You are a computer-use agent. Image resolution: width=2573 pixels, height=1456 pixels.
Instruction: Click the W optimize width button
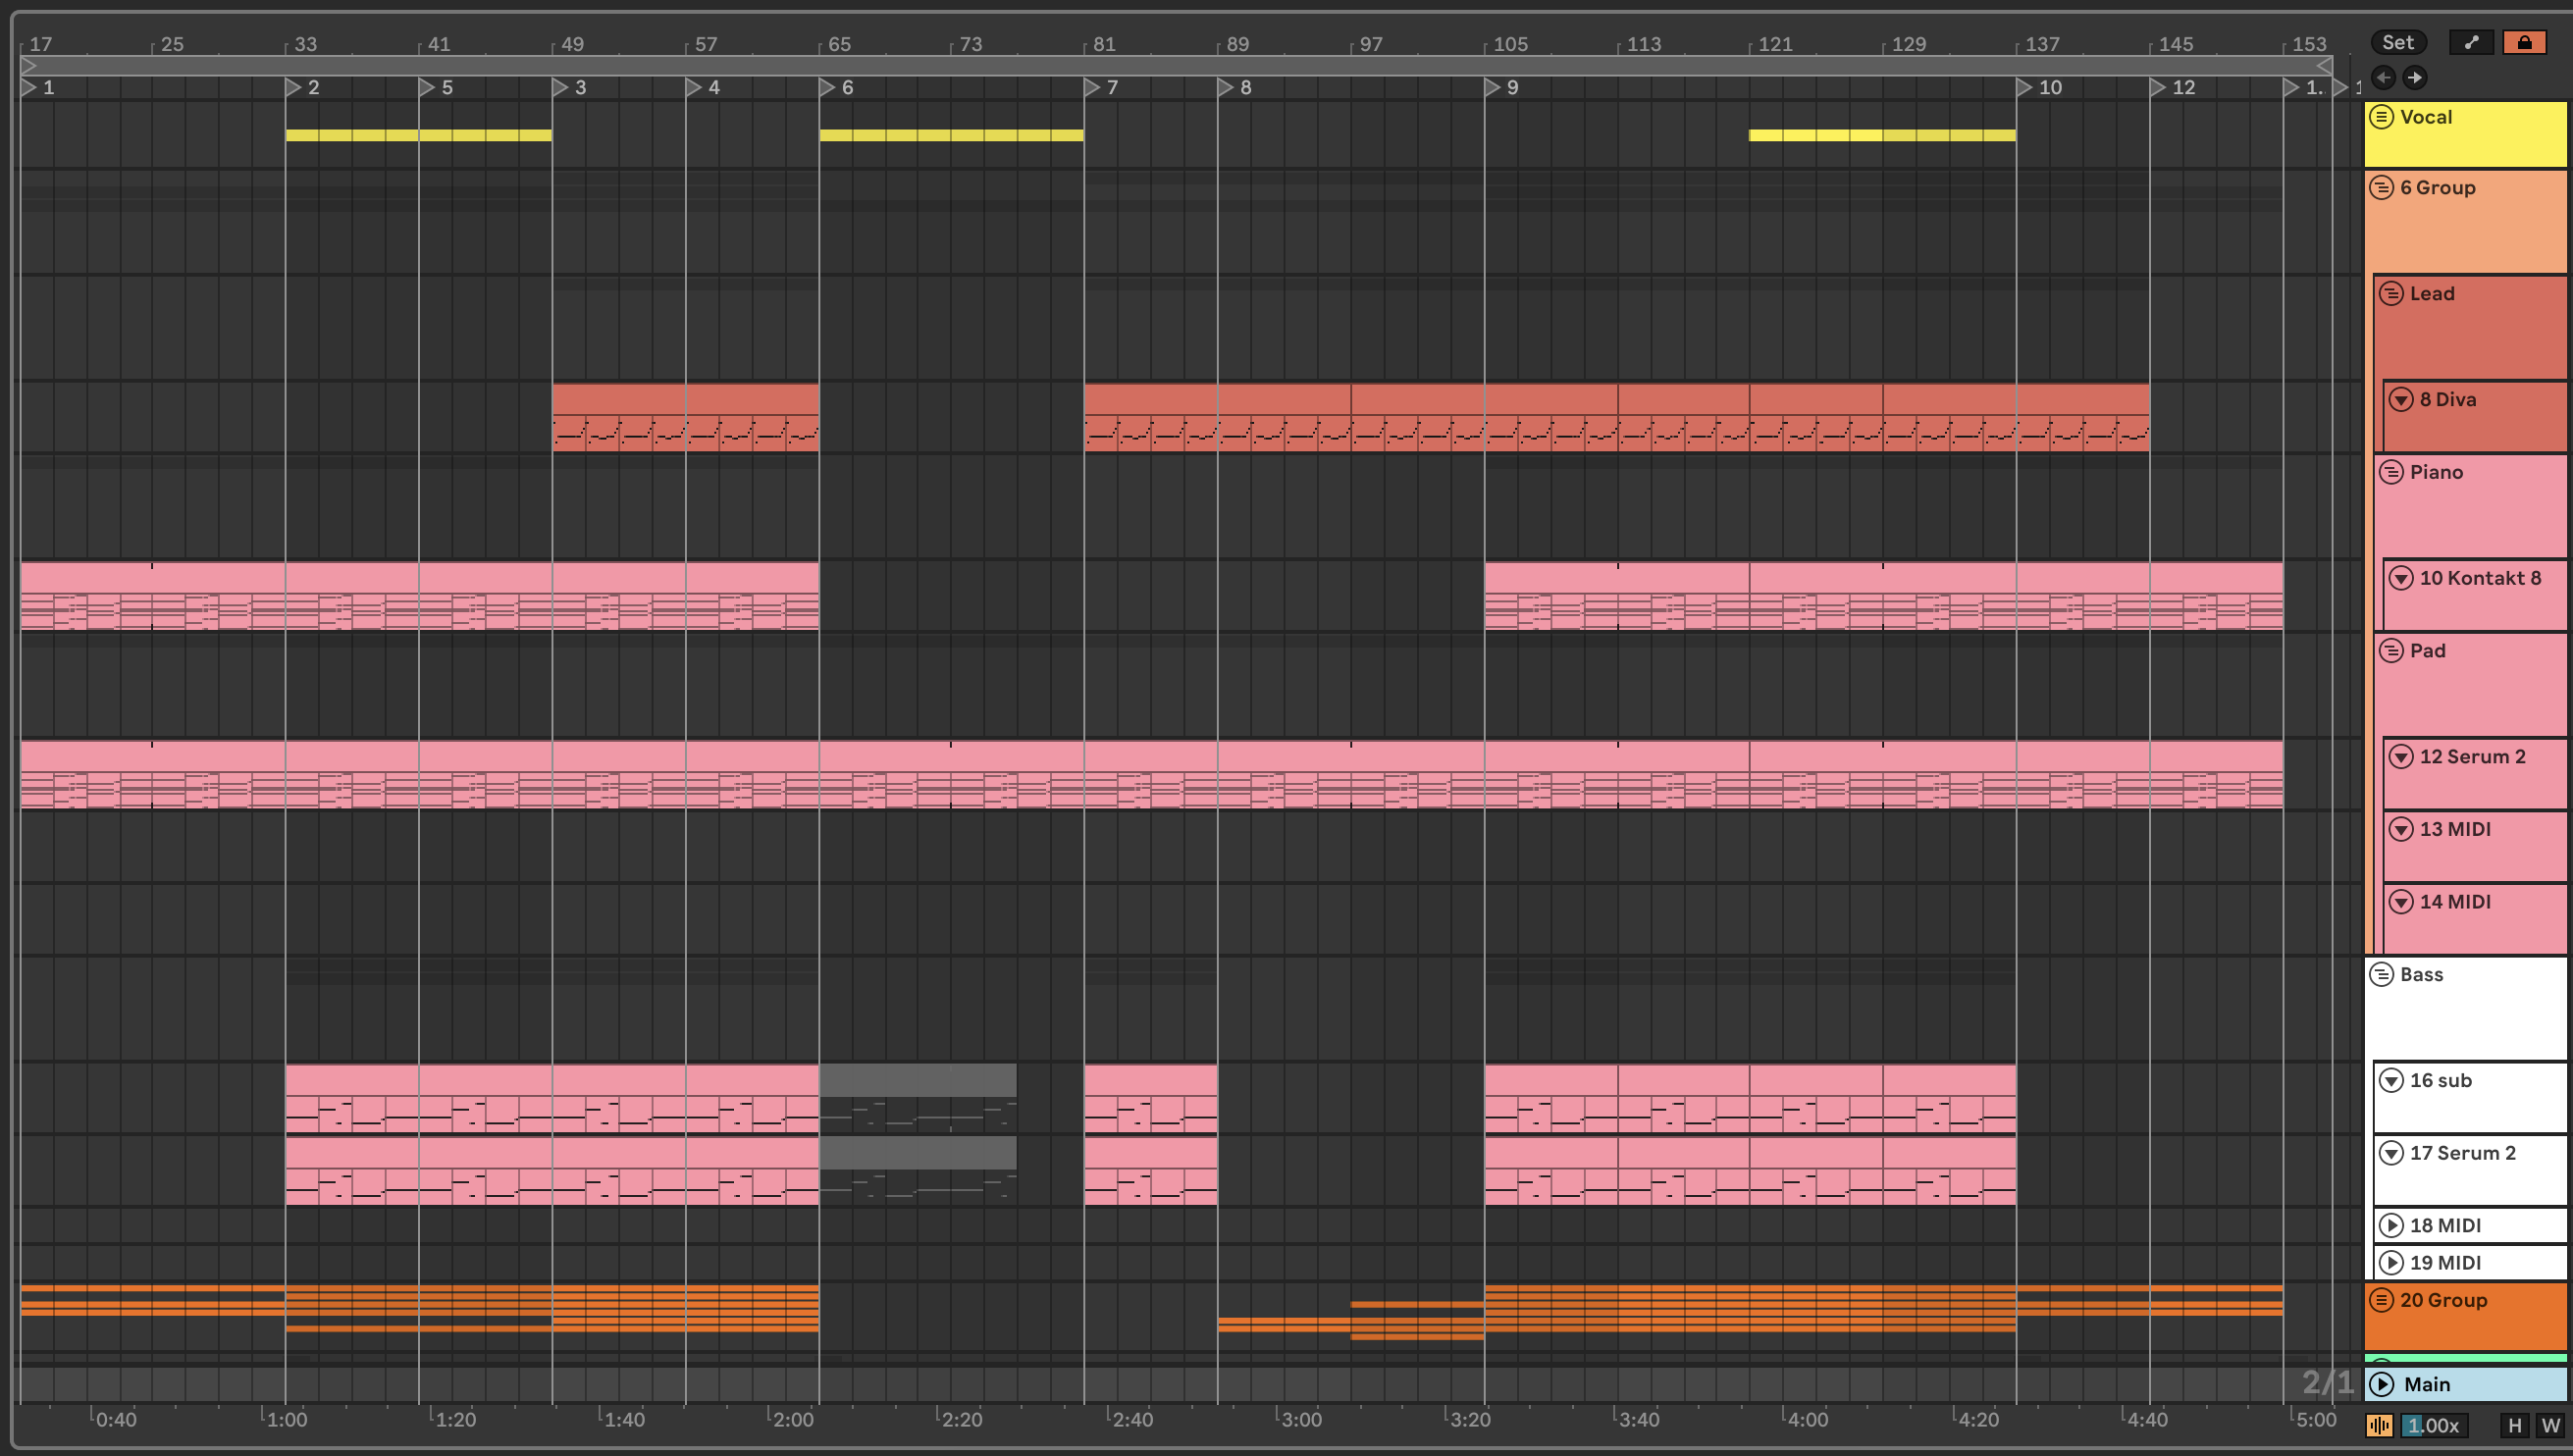tap(2550, 1425)
